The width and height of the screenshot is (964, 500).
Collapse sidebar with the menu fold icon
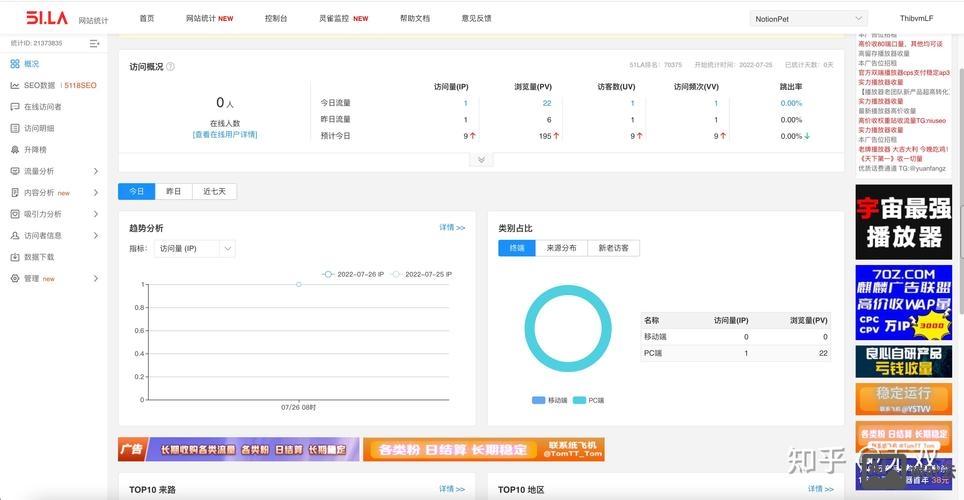94,44
